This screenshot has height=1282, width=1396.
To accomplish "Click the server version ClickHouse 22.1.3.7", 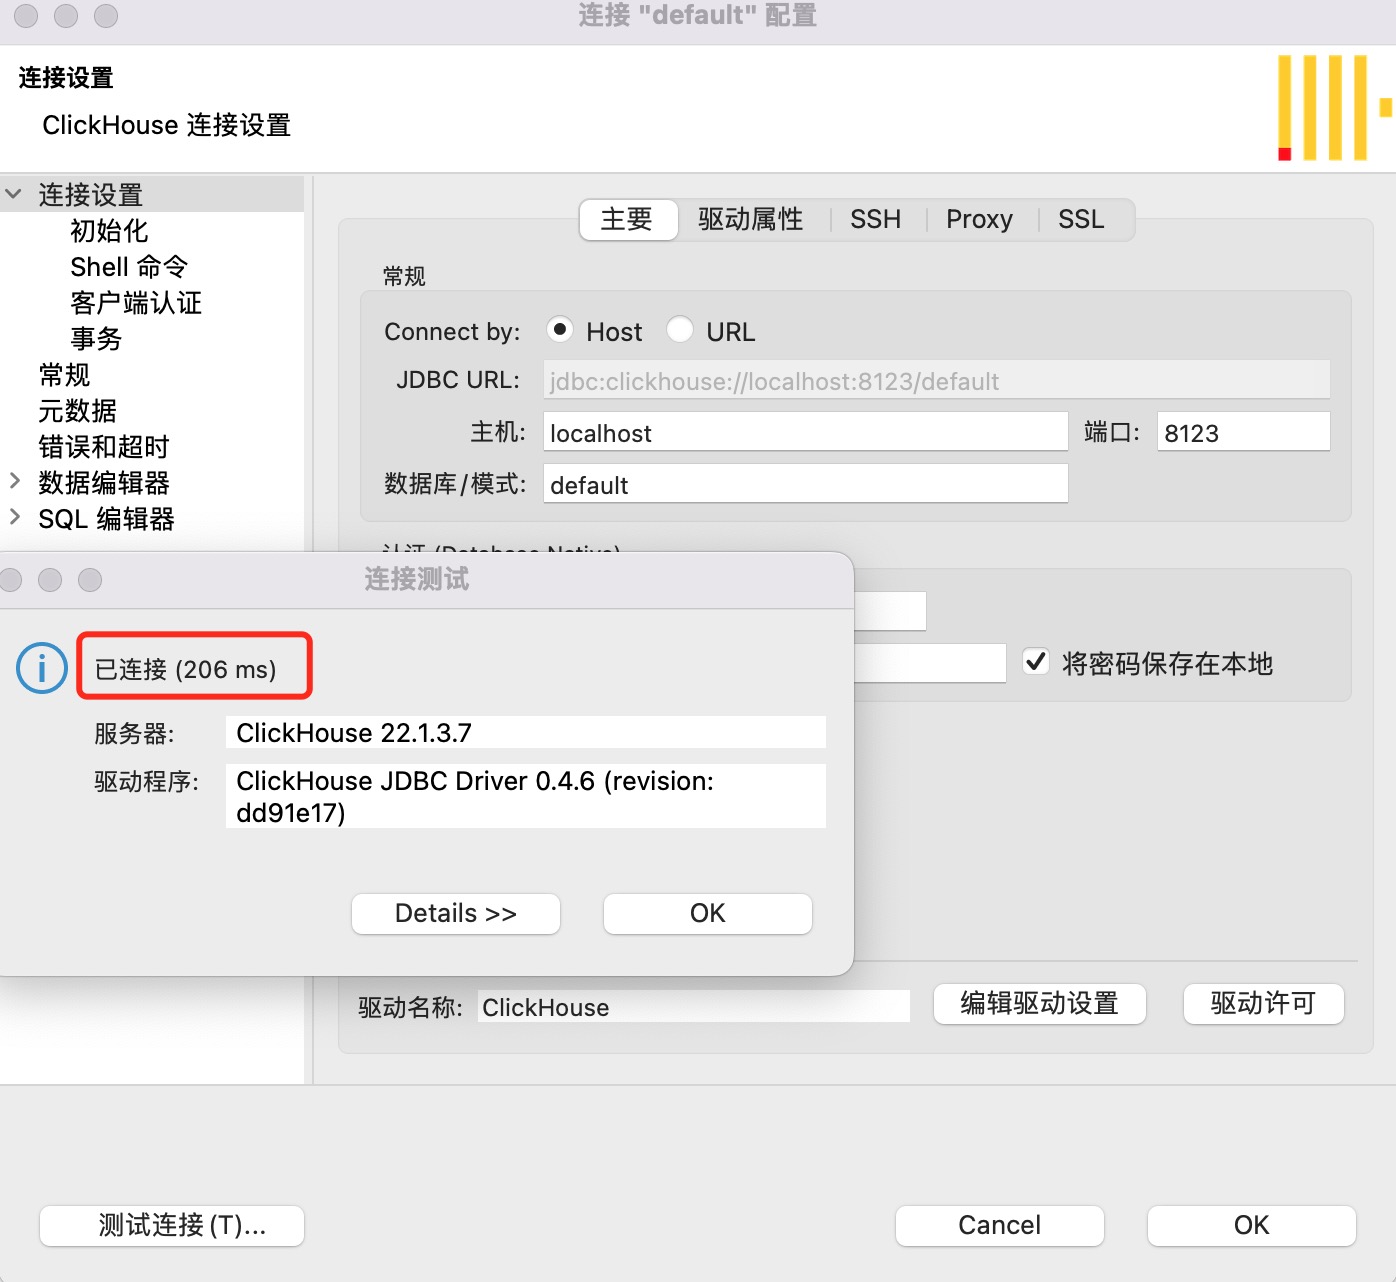I will 526,732.
